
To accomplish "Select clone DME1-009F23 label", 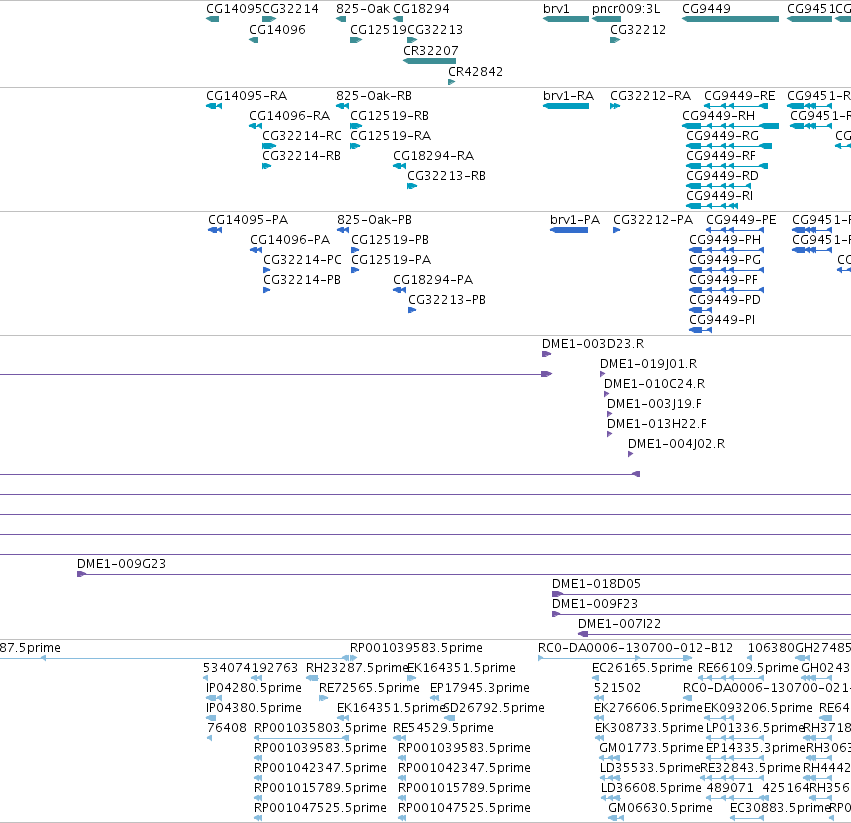I will (595, 604).
